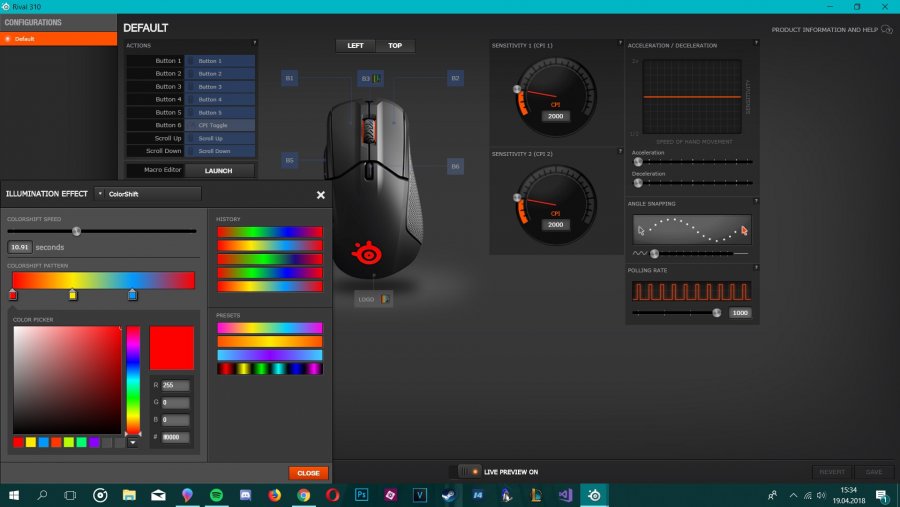Screen dimensions: 900x507
Task: Click the R value input field
Action: (x=175, y=385)
